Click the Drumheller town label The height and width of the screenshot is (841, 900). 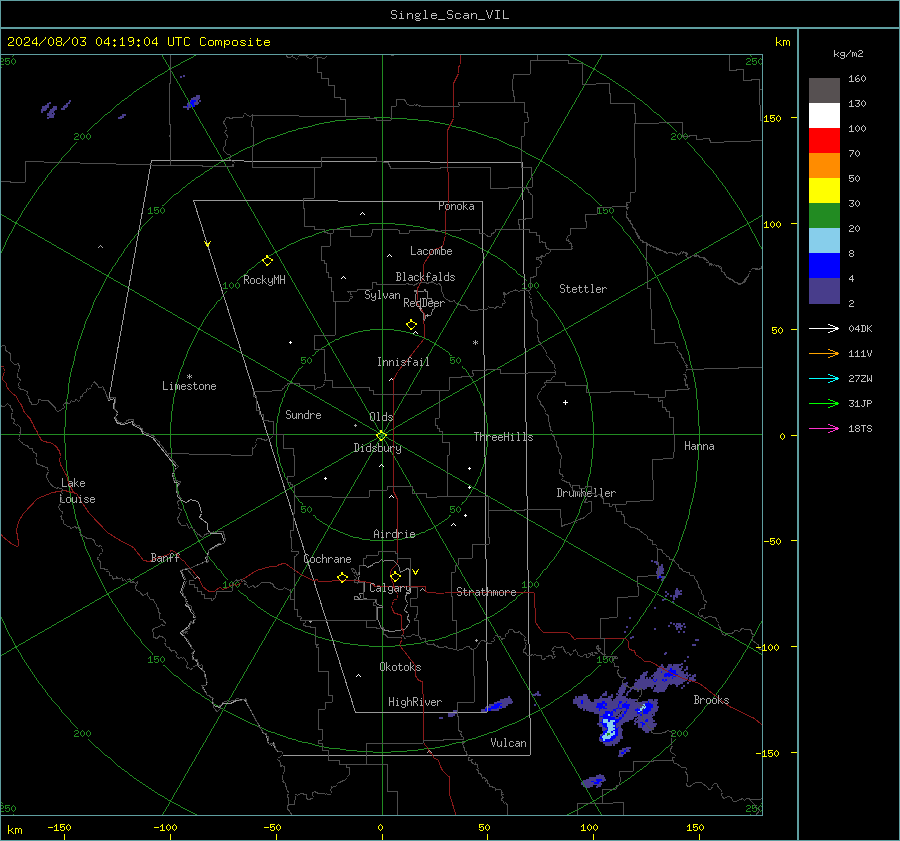586,493
